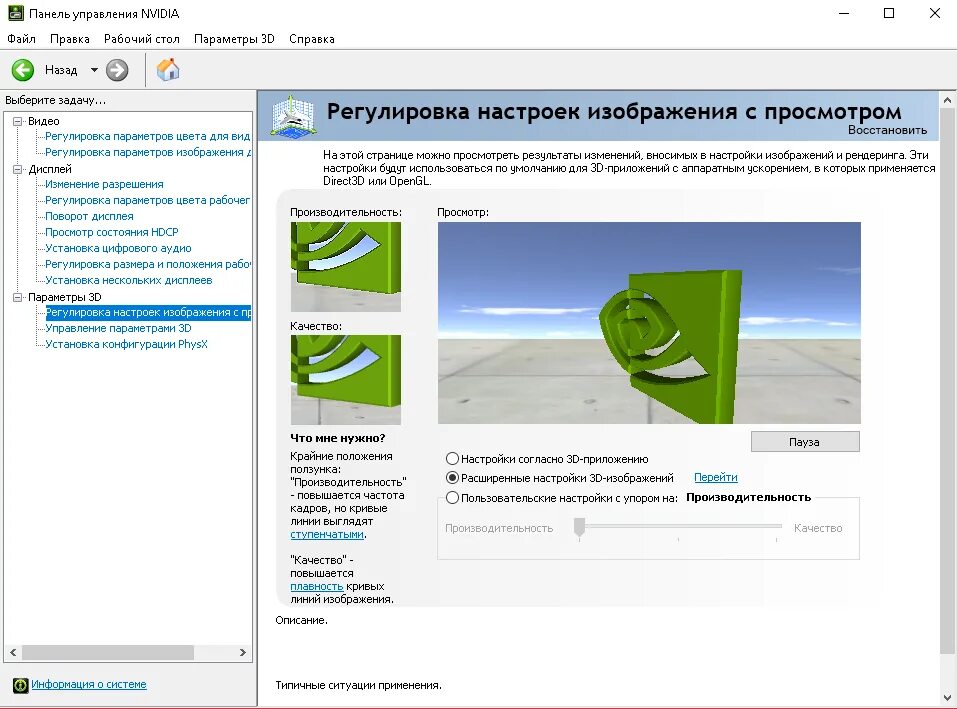The image size is (957, 709).
Task: Click the main panel scroll-down arrow
Action: pos(947,697)
